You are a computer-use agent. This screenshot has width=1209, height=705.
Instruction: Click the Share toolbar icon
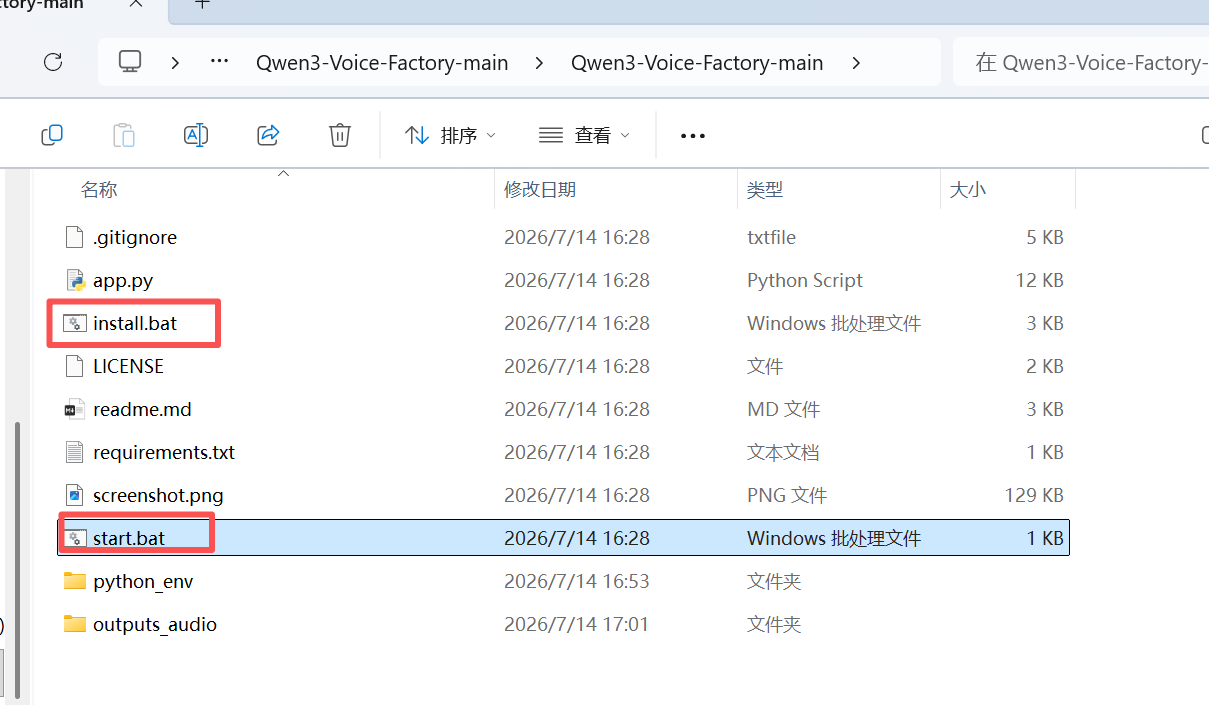(x=268, y=135)
